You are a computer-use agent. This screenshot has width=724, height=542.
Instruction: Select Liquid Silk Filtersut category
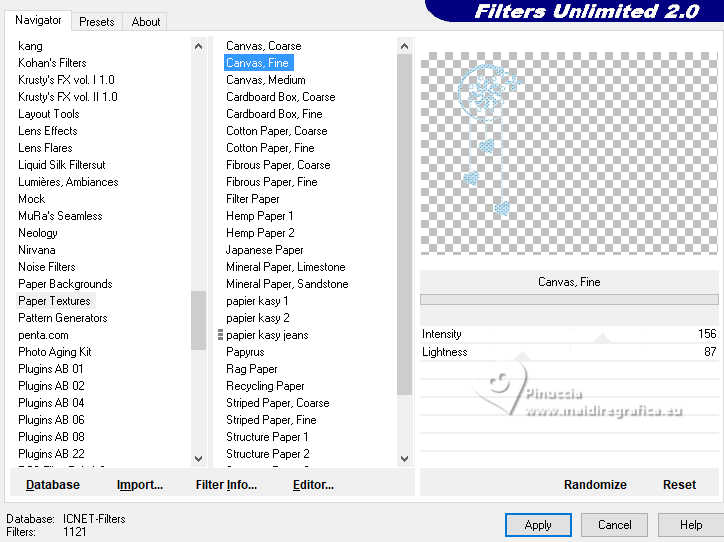[x=62, y=165]
